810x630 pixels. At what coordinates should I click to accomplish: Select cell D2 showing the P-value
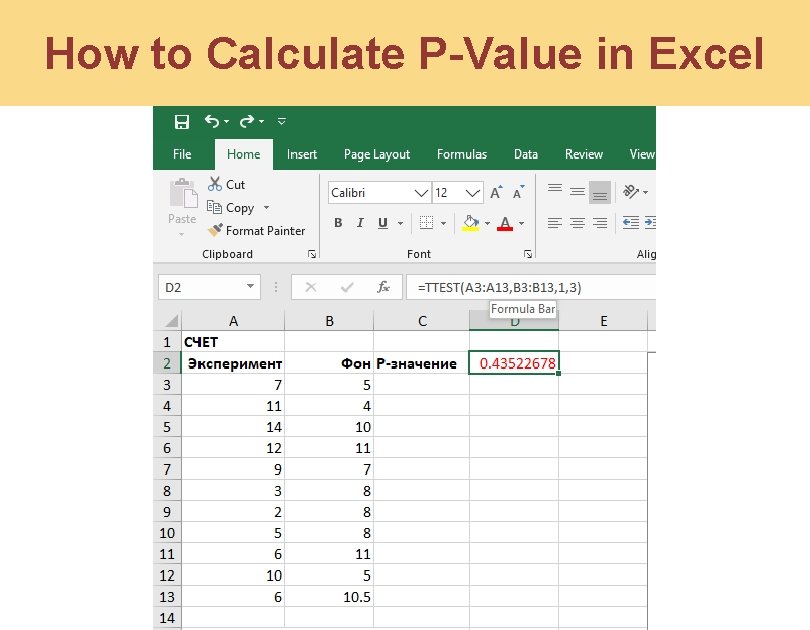513,362
